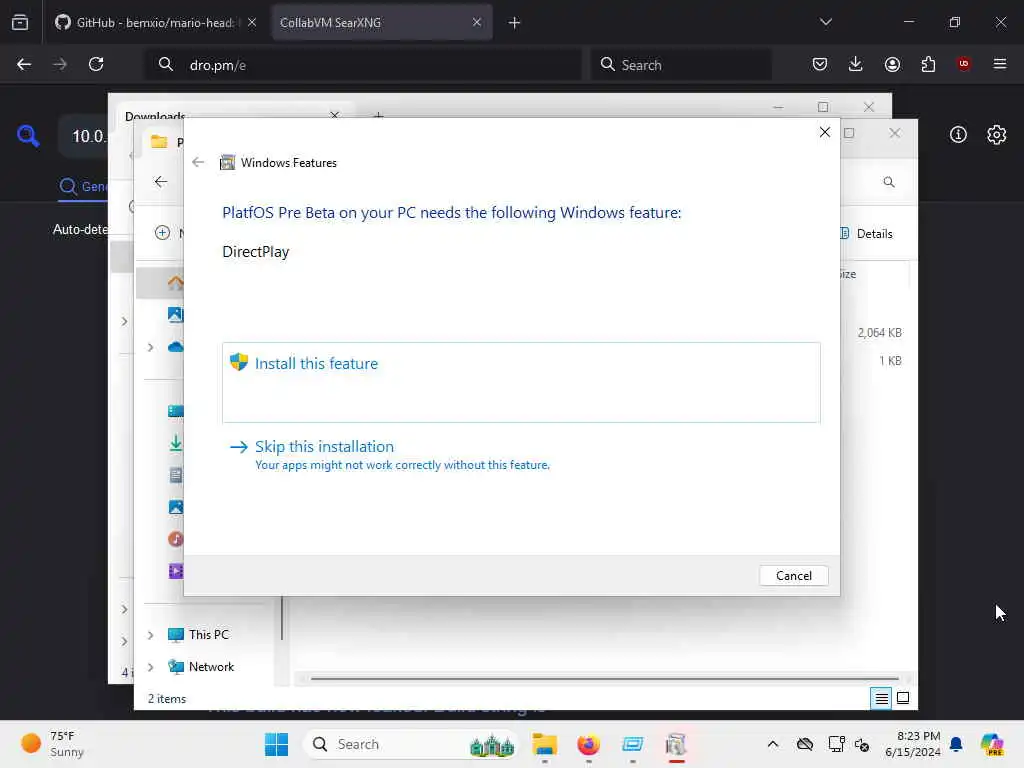The image size is (1024, 768).
Task: Open SearXNG preferences gear icon
Action: [x=997, y=135]
